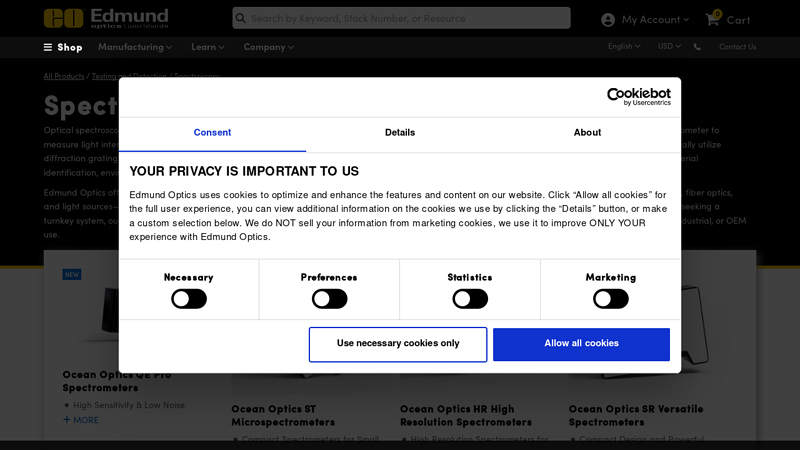Image resolution: width=800 pixels, height=450 pixels.
Task: Click the phone icon in header
Action: (697, 47)
